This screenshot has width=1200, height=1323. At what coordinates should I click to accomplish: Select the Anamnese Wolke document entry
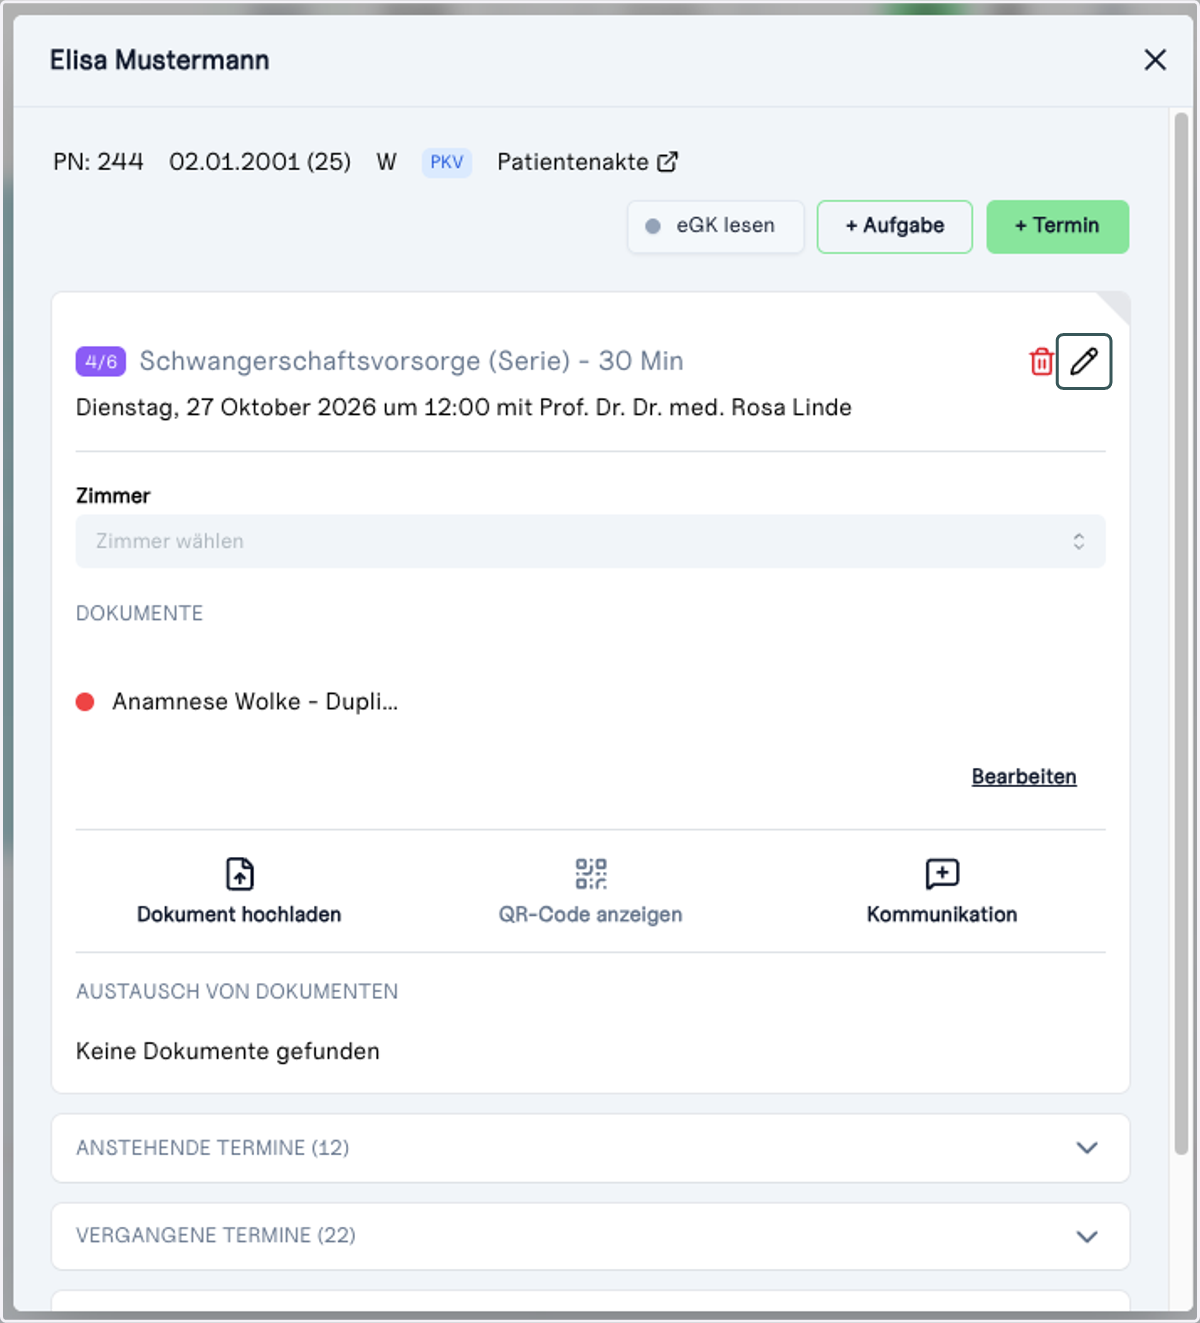(x=255, y=702)
